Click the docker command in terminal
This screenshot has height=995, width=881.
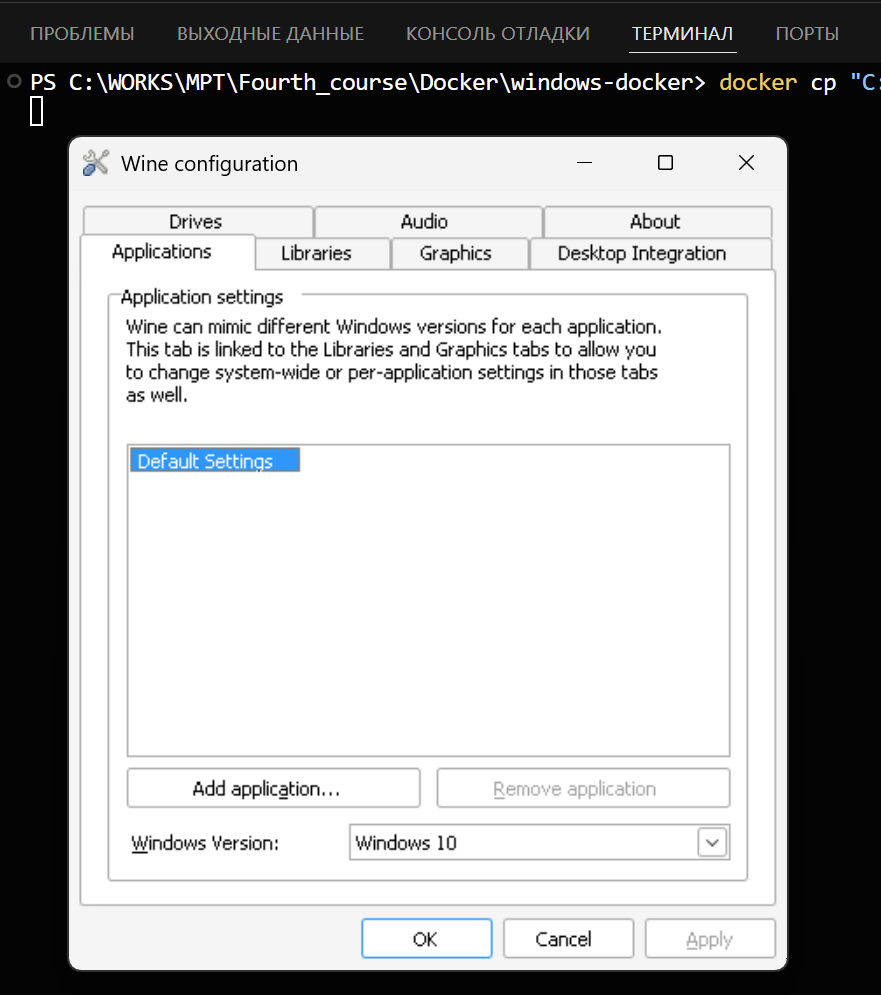[x=758, y=82]
